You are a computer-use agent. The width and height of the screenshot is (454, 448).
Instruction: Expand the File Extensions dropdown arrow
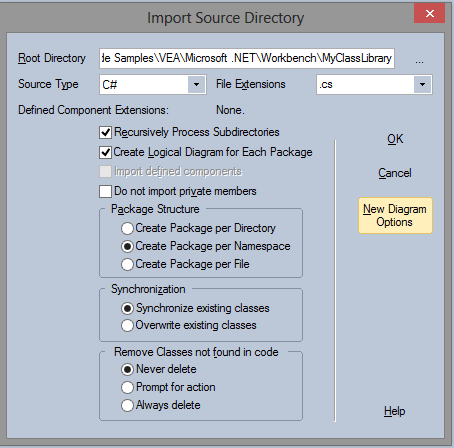[x=422, y=84]
